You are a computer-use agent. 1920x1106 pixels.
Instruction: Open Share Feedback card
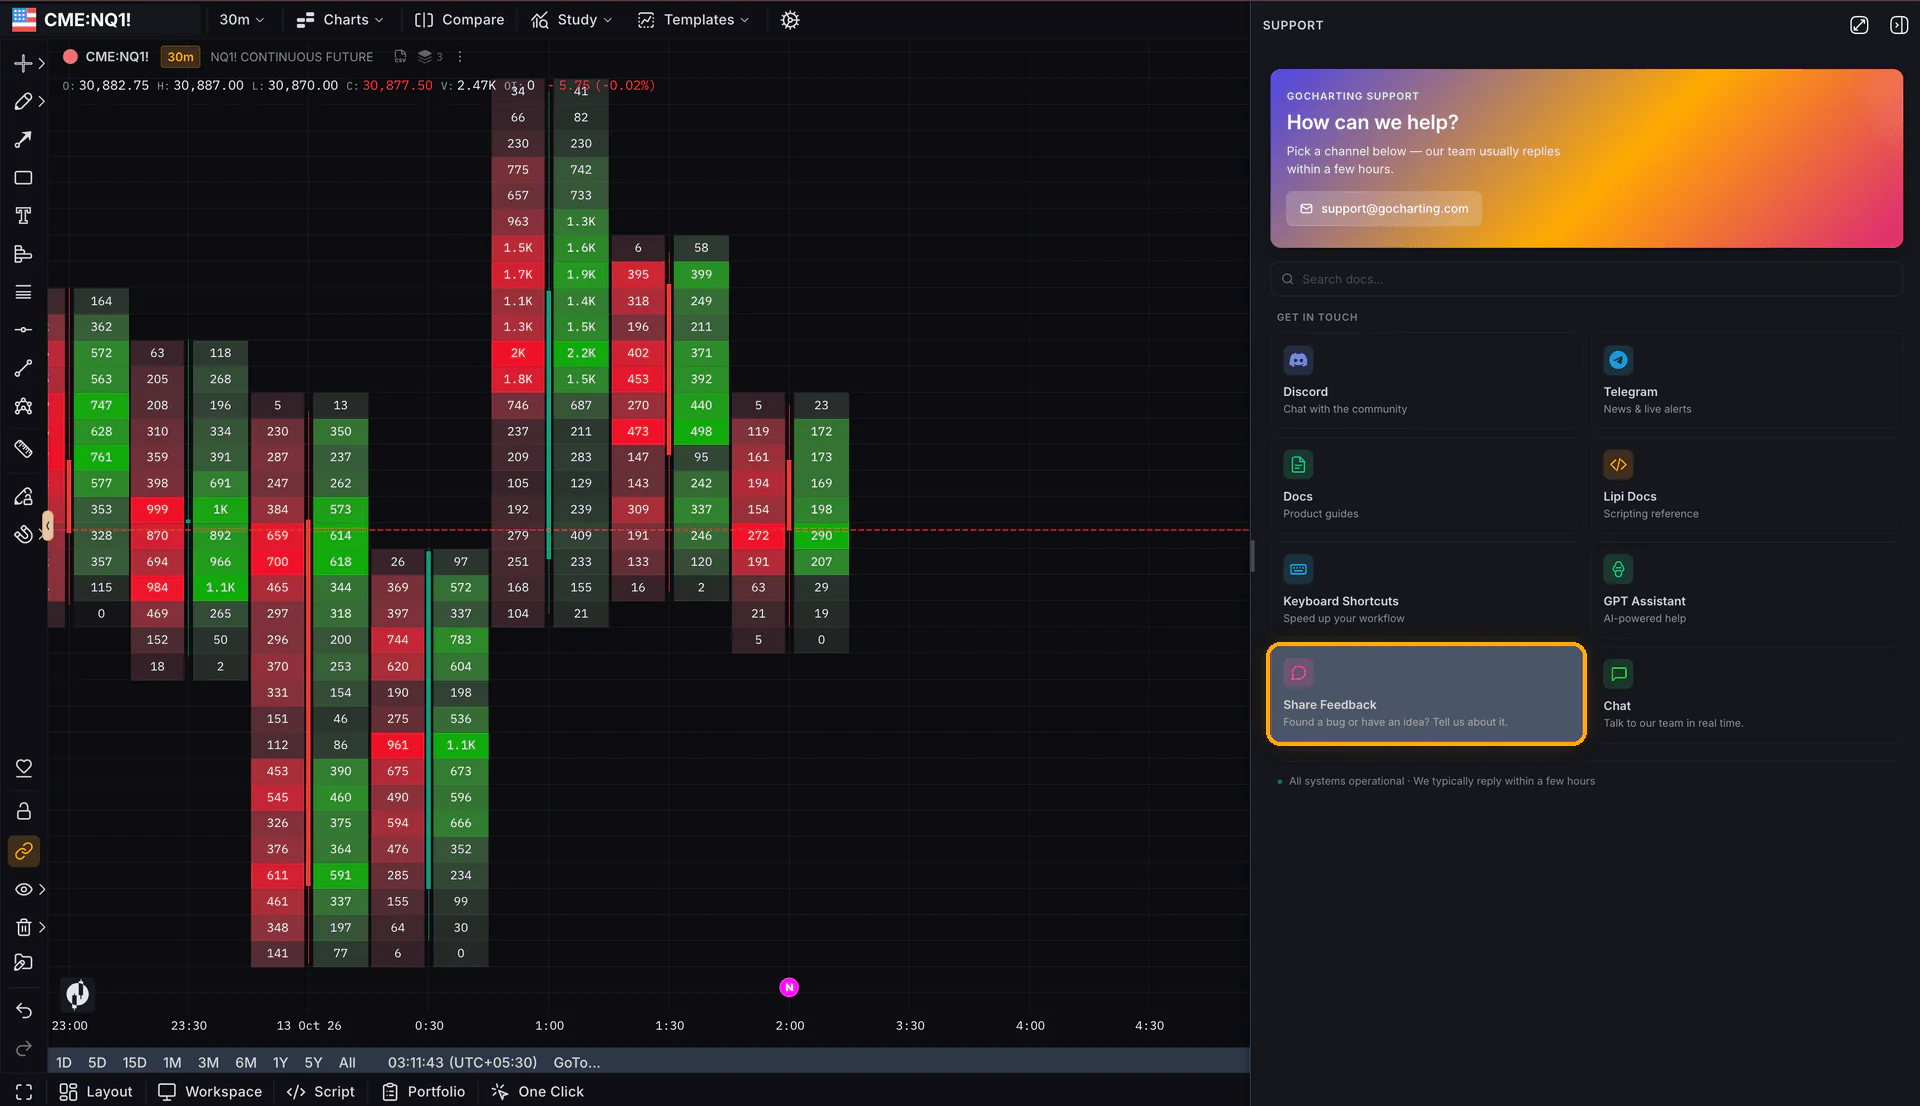pyautogui.click(x=1427, y=694)
